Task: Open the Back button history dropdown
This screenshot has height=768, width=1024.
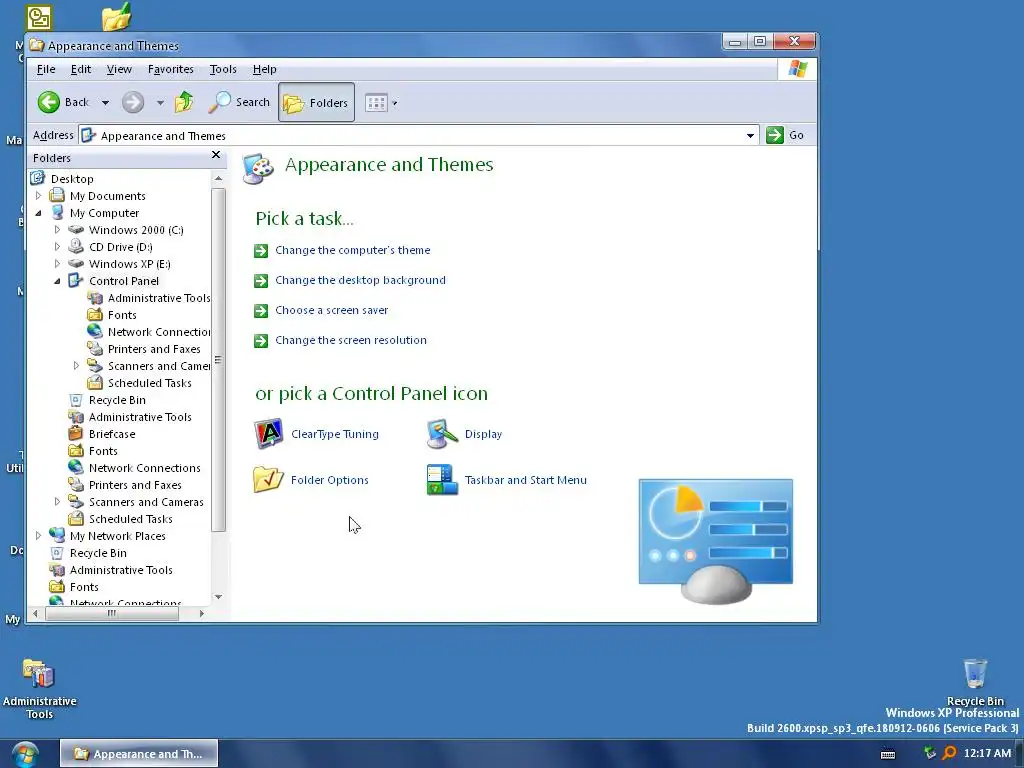Action: pyautogui.click(x=105, y=103)
